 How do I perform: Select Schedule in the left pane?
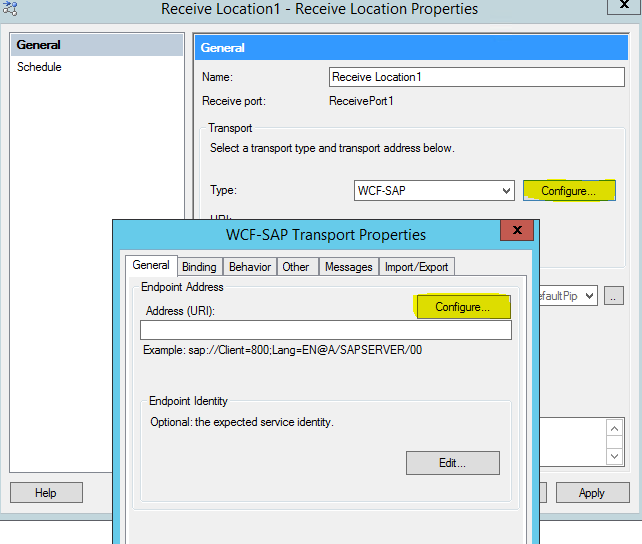click(x=39, y=67)
